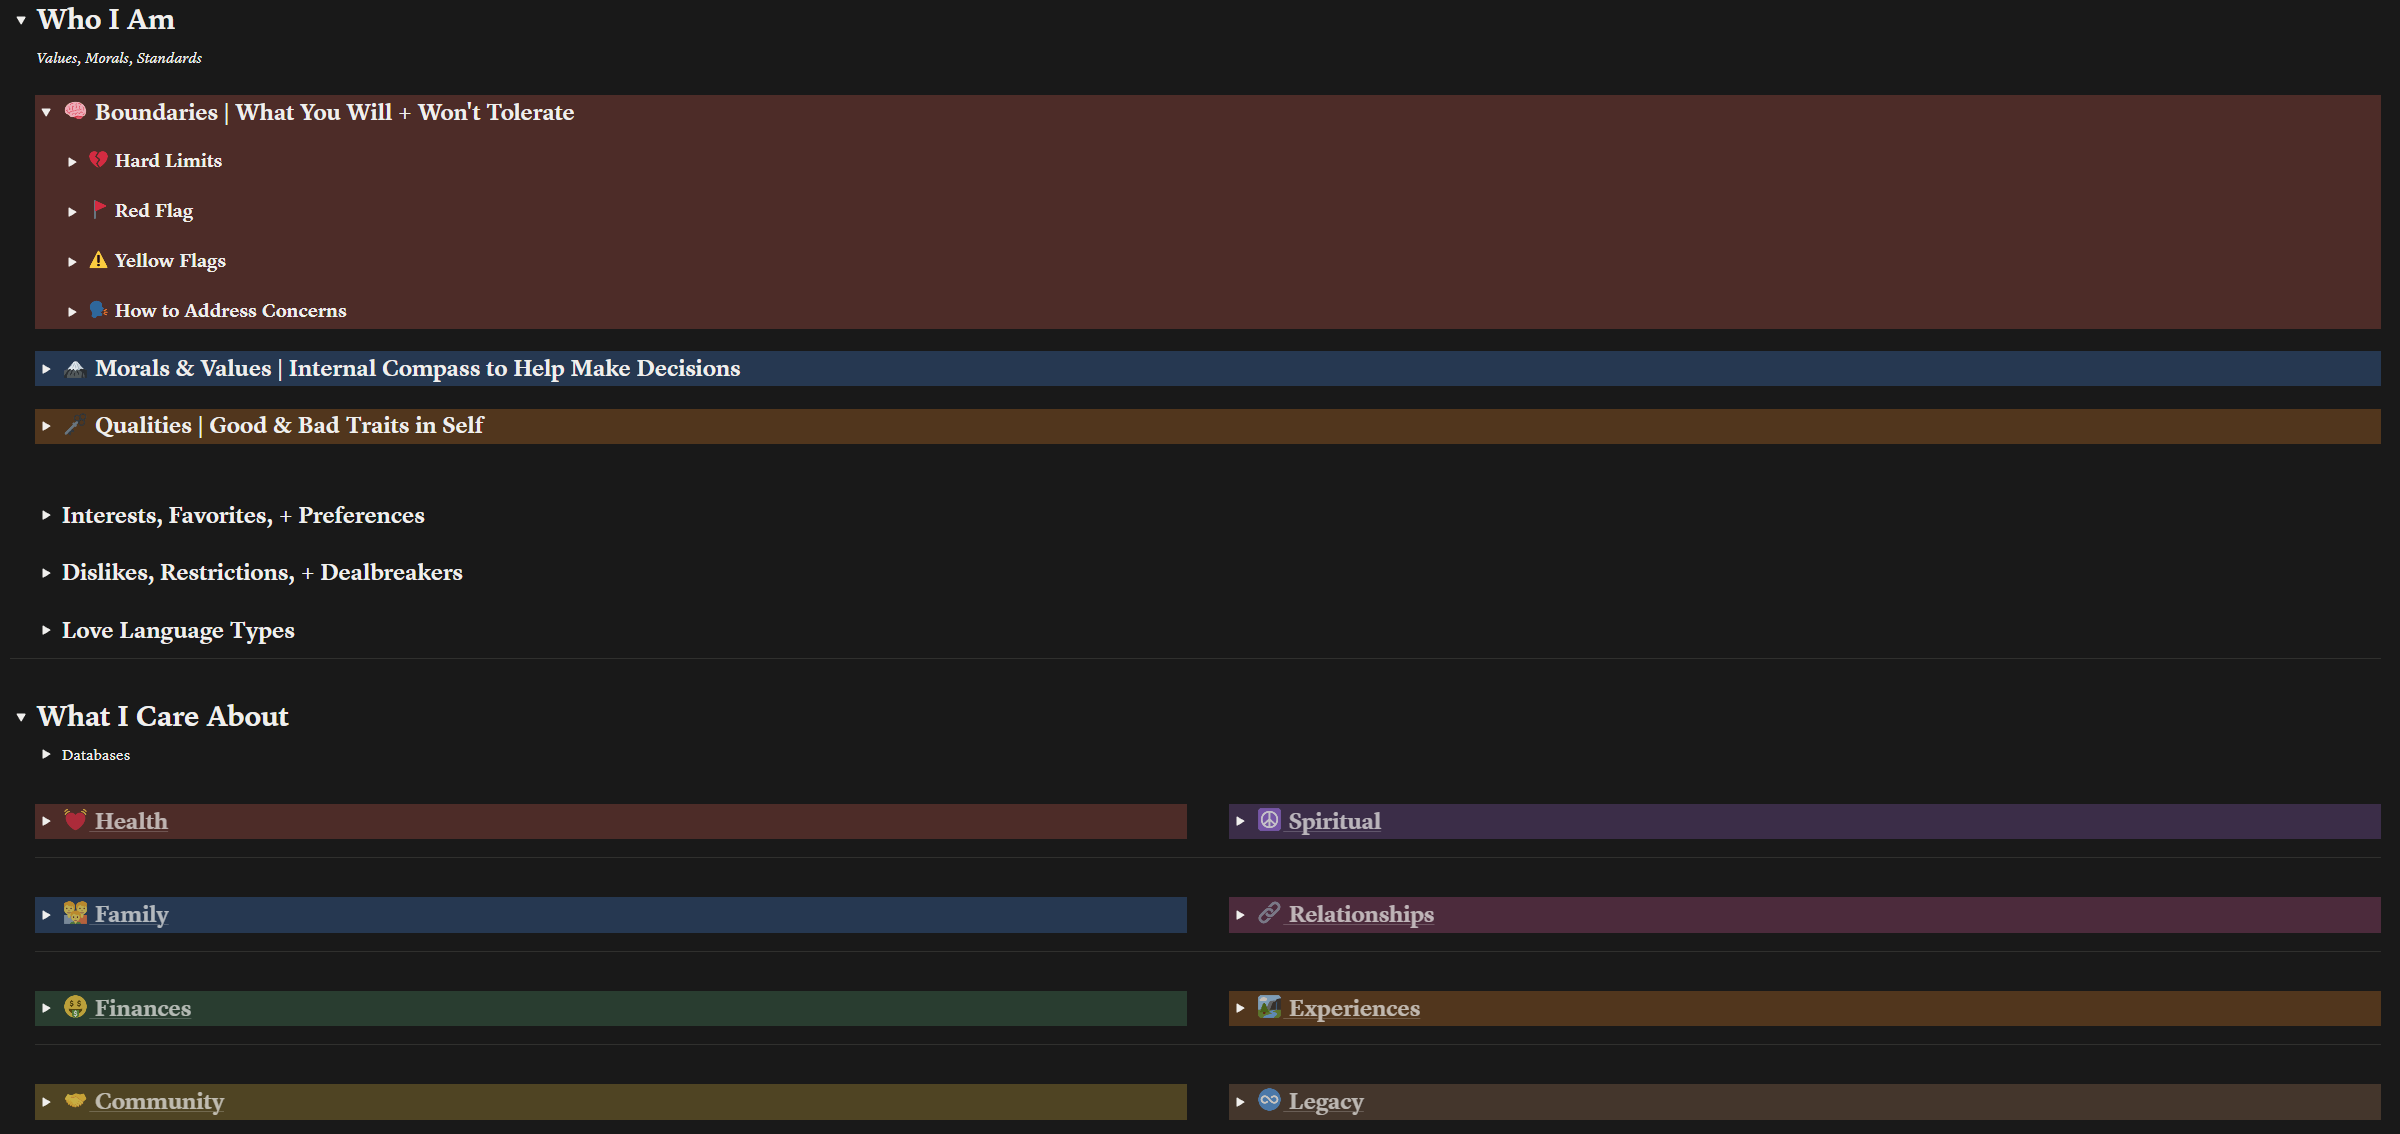Click the money face icon beside Finances
The height and width of the screenshot is (1134, 2400).
pos(75,1007)
